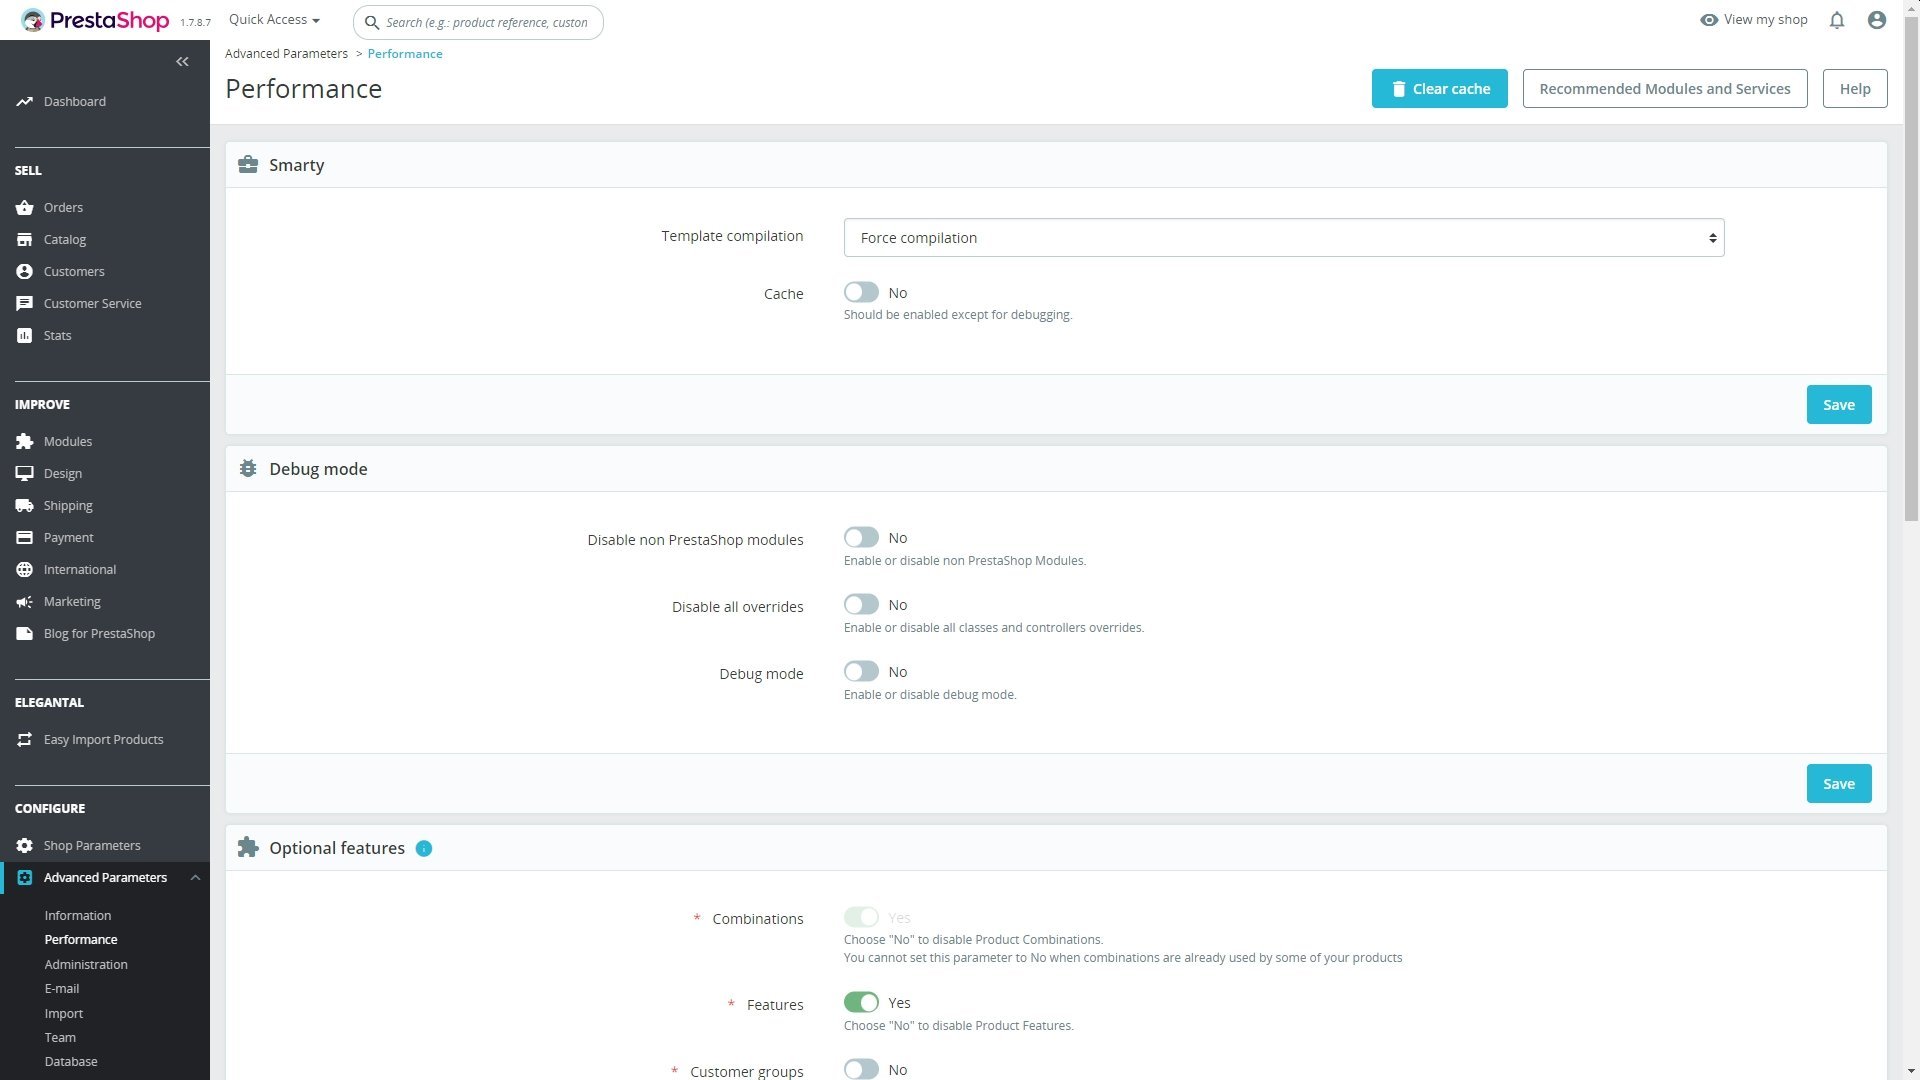Click the International globe icon
This screenshot has height=1080, width=1920.
pos(24,570)
